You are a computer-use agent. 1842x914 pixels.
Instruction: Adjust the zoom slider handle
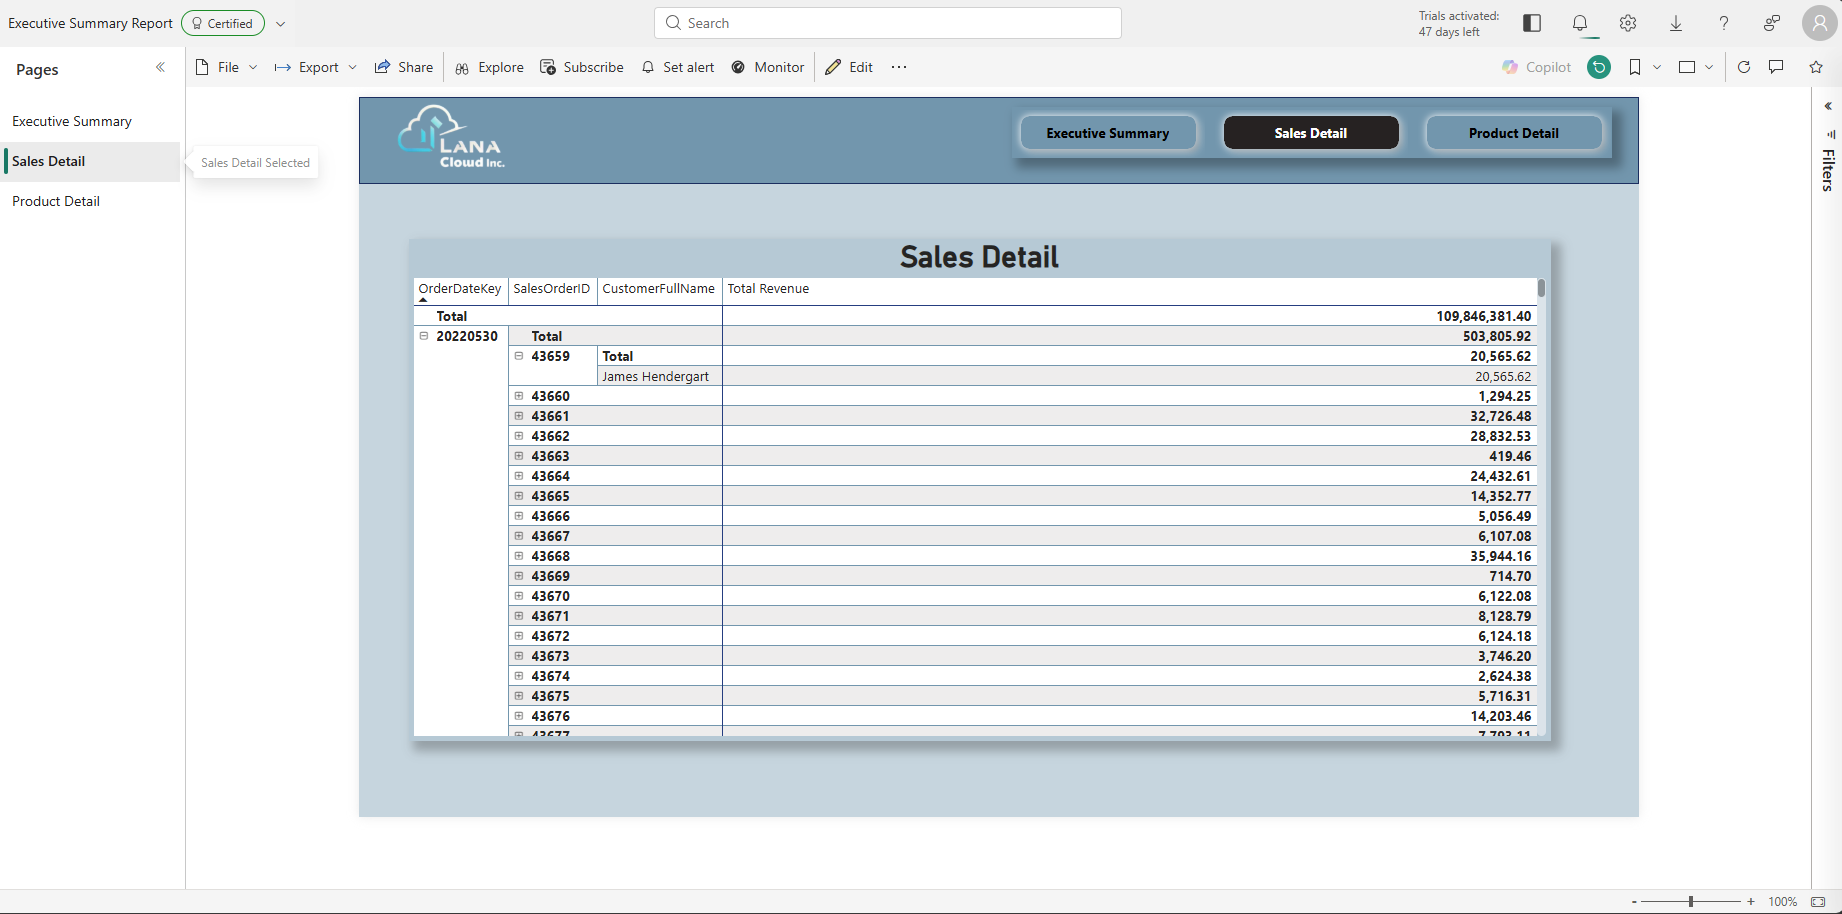click(x=1691, y=902)
